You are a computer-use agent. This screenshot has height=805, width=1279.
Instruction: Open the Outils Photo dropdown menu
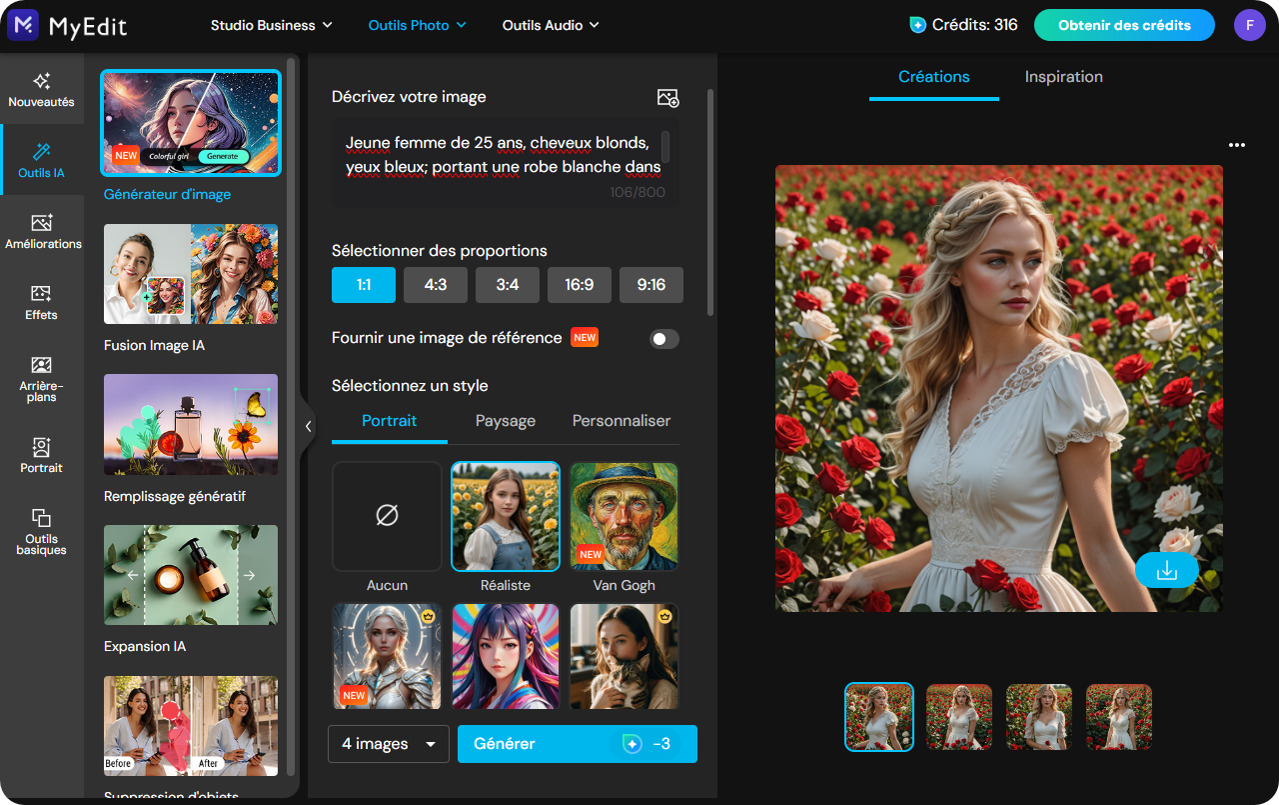[x=417, y=25]
